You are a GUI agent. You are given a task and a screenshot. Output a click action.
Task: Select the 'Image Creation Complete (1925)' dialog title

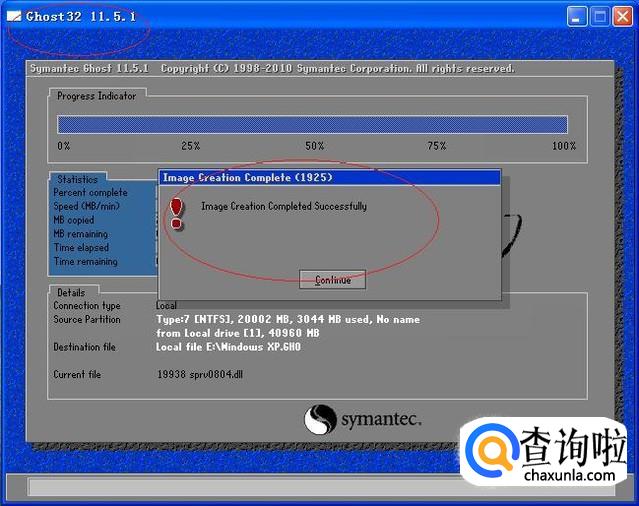pyautogui.click(x=248, y=178)
